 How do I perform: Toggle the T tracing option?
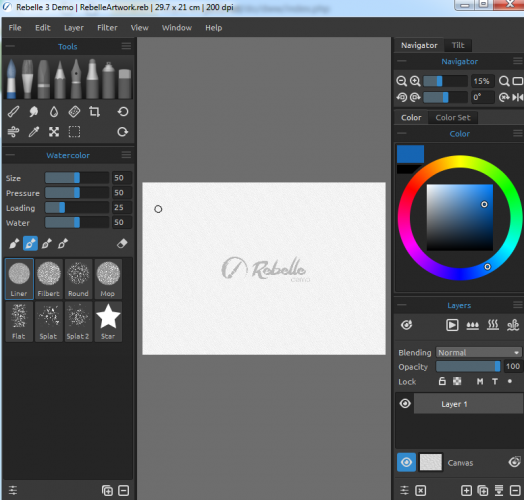click(x=495, y=381)
